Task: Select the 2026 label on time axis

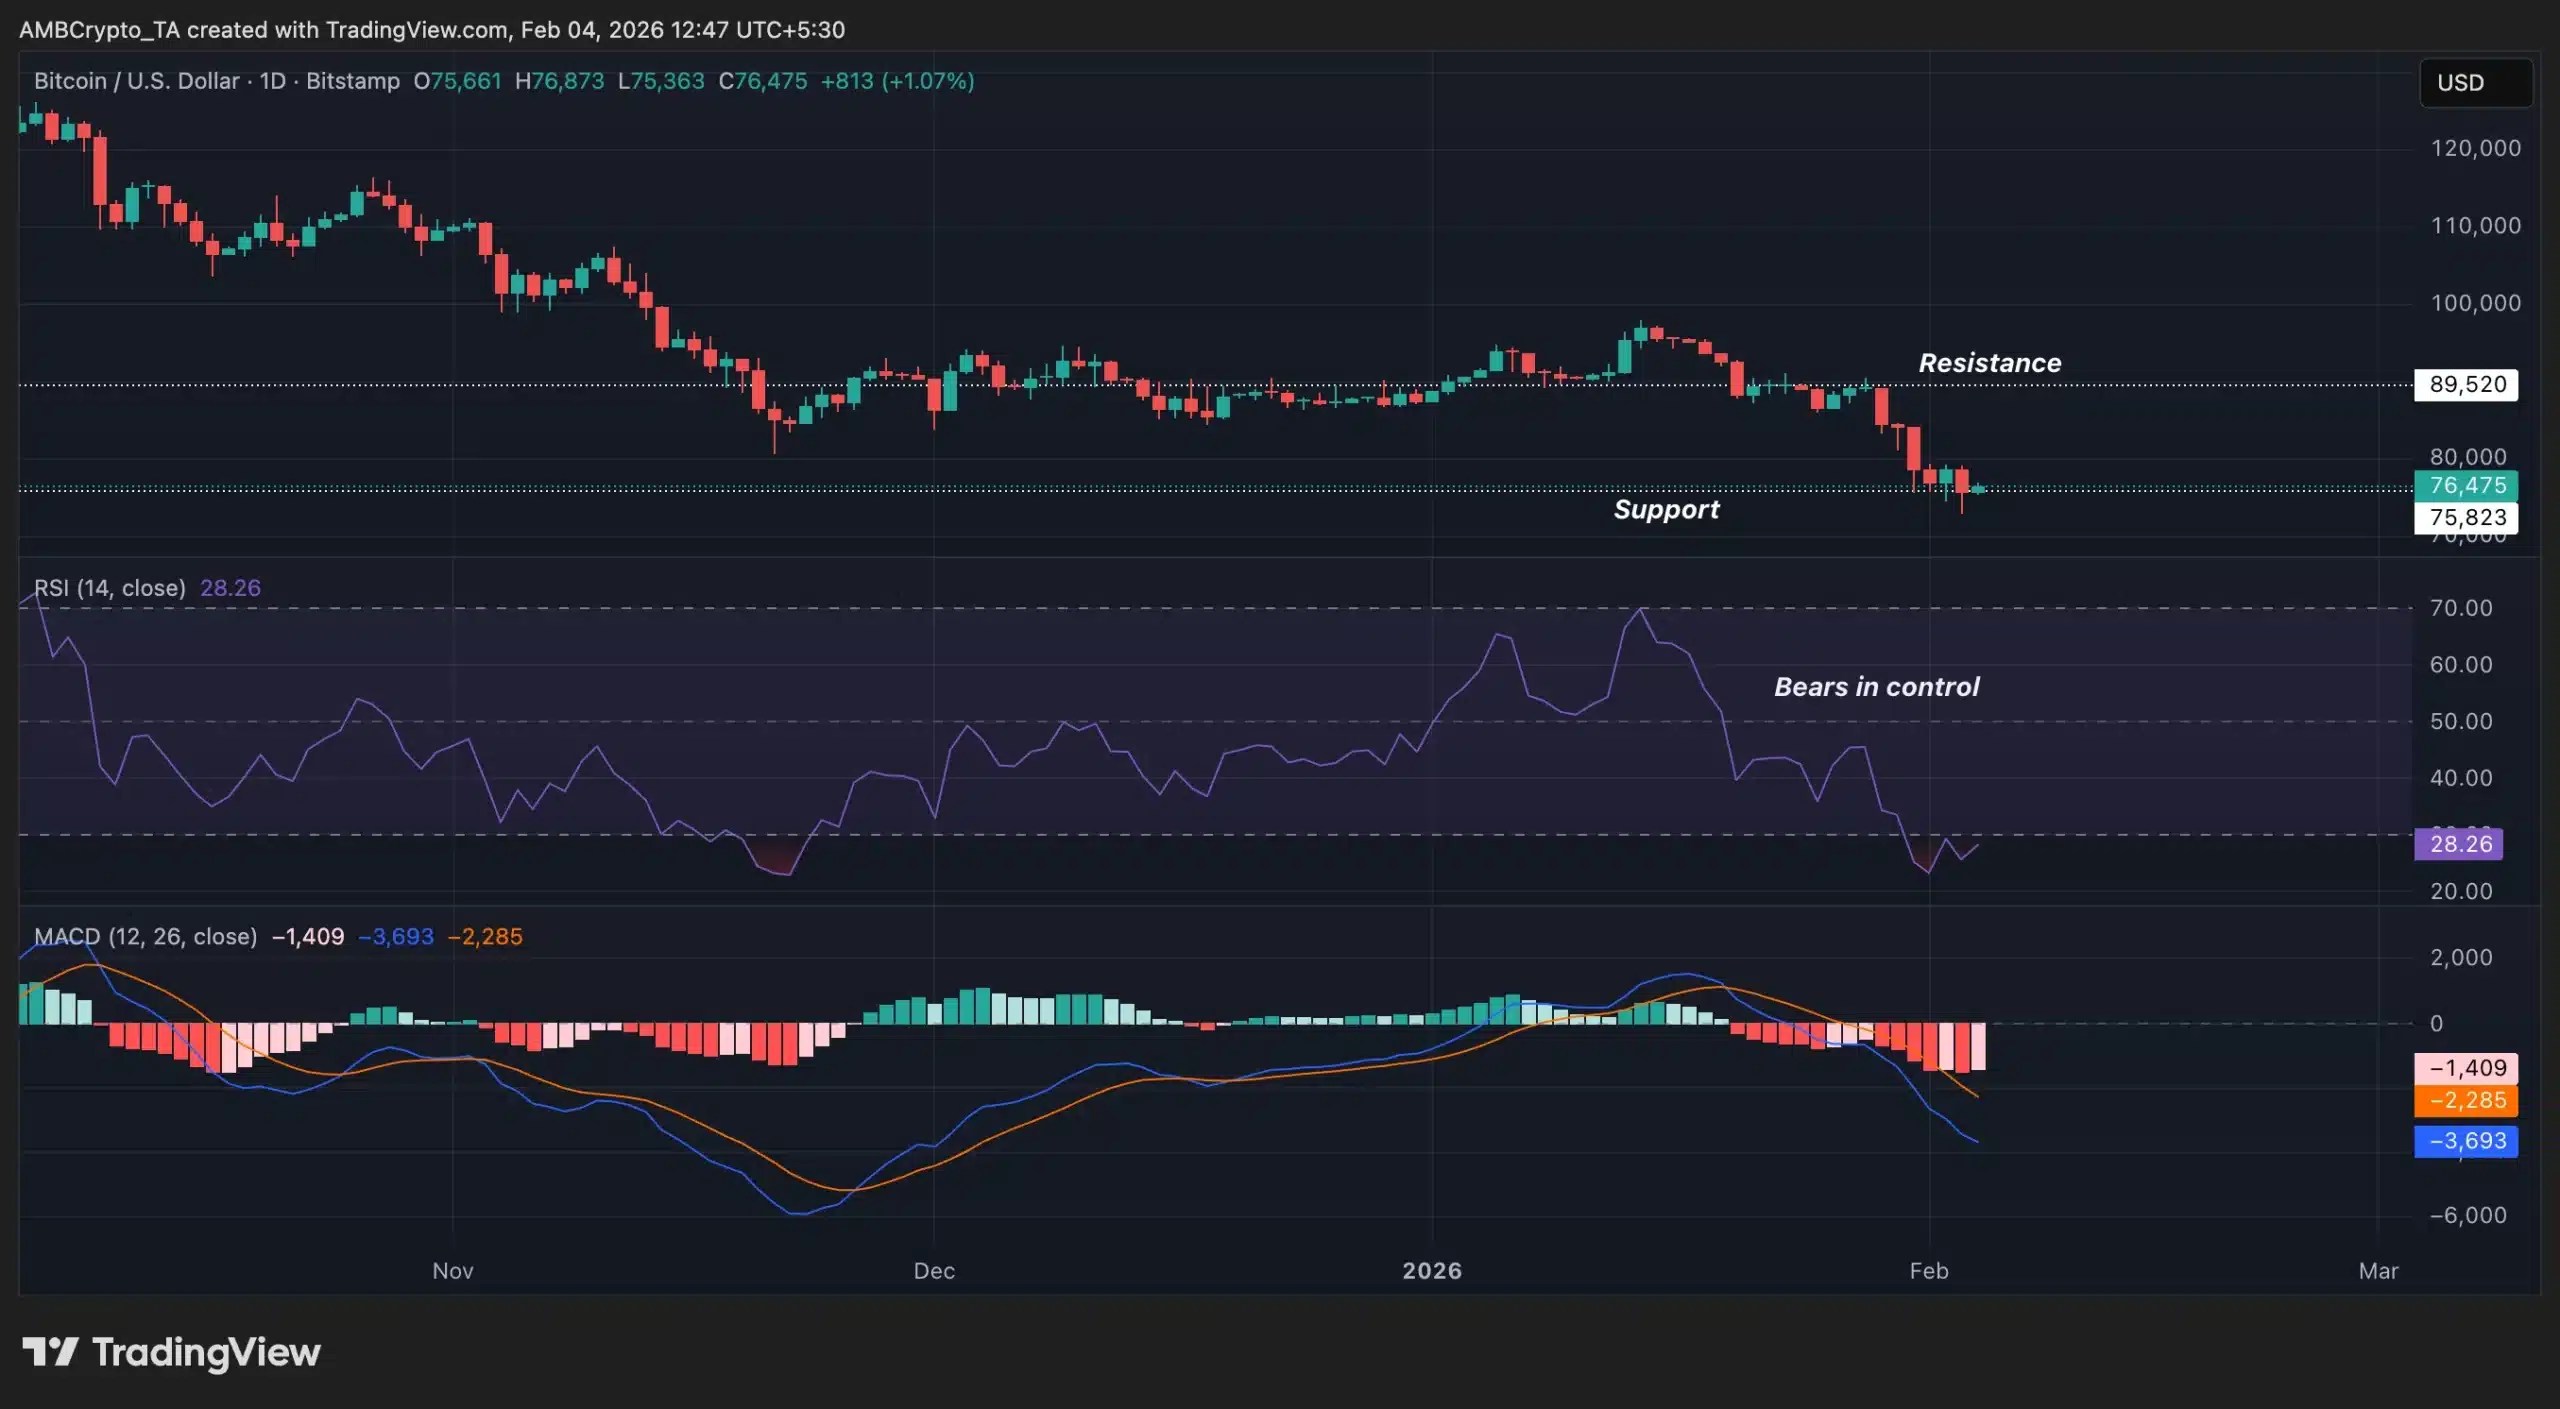Action: [x=1432, y=1271]
